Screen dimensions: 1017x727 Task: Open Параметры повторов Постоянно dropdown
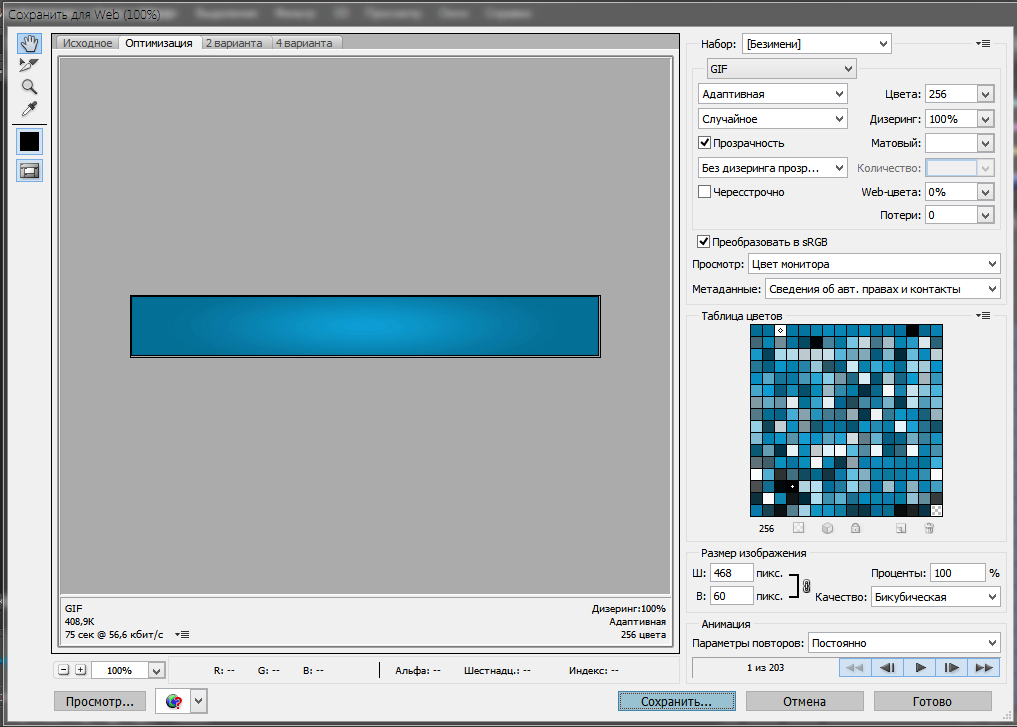[x=904, y=643]
